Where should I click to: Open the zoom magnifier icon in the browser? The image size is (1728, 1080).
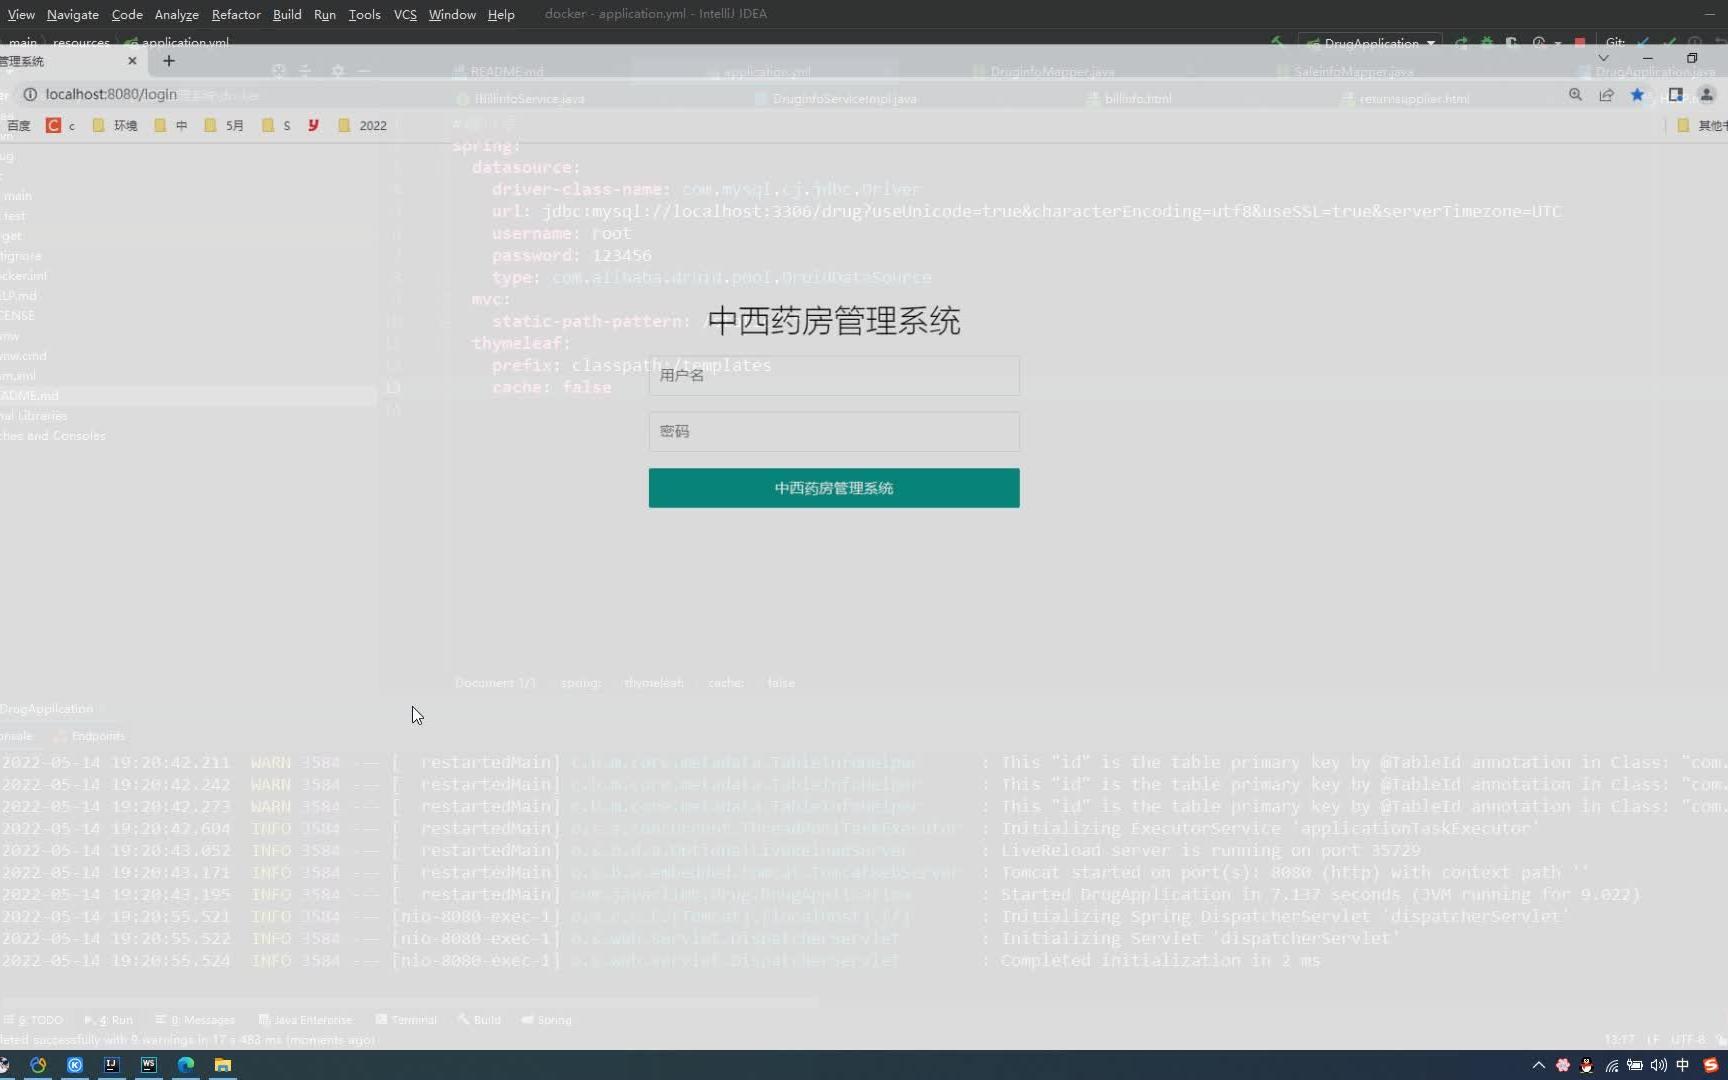1575,94
